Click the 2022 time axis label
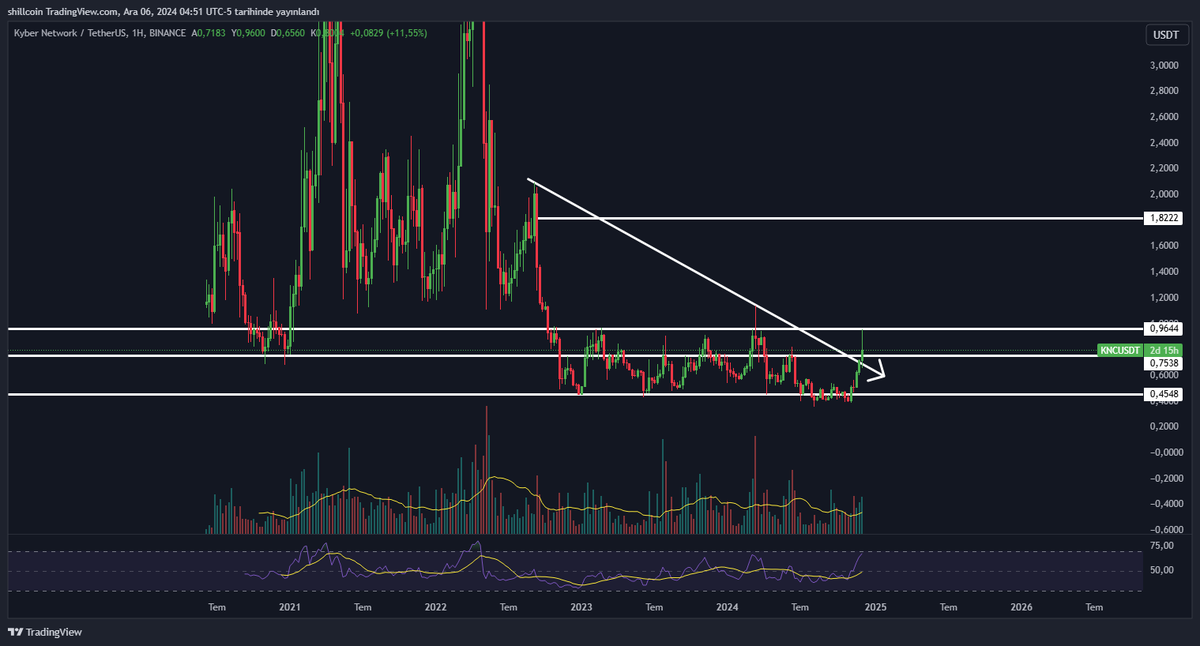This screenshot has width=1200, height=646. (435, 607)
